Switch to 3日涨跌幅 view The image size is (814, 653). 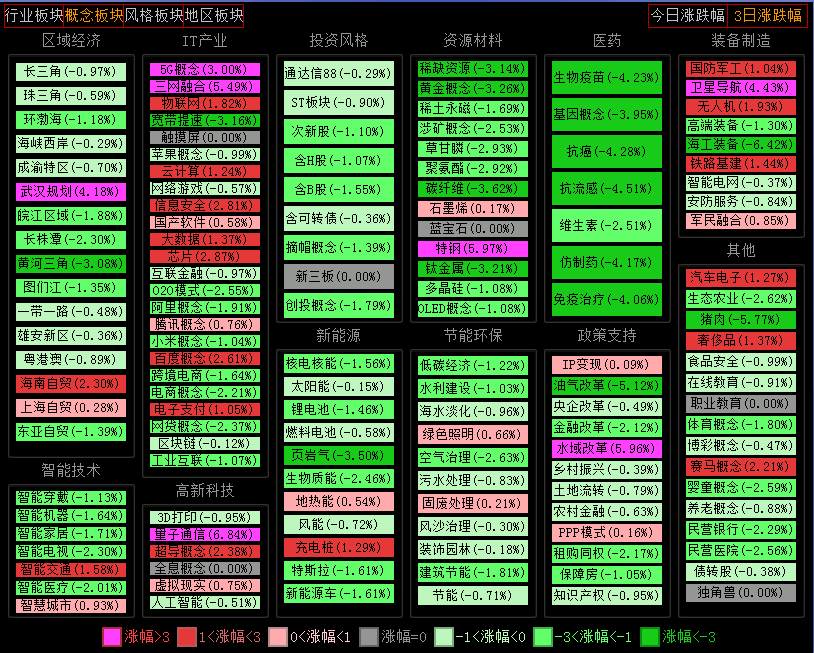767,16
